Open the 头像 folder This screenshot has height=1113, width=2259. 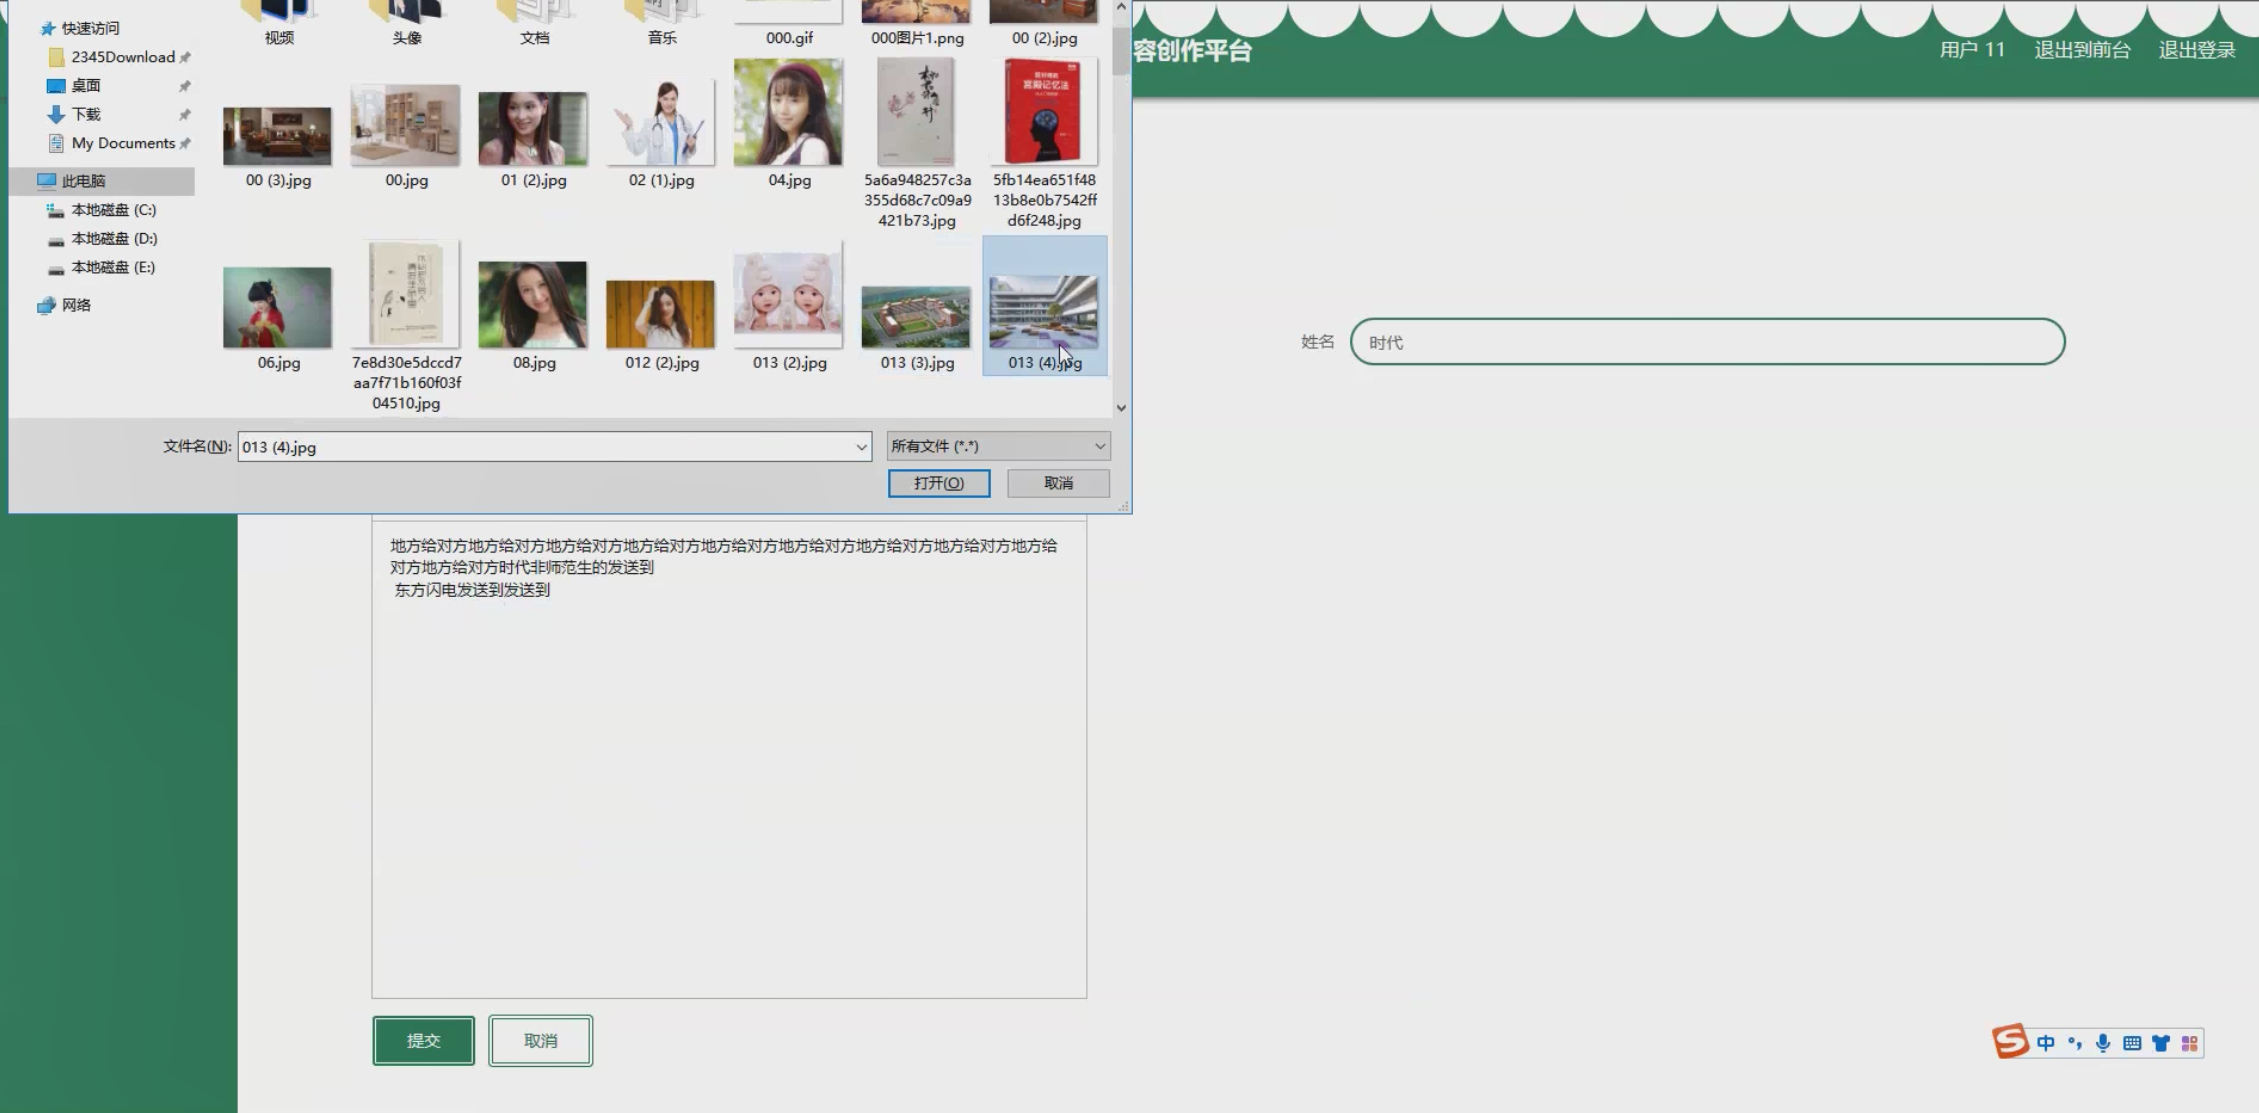[406, 24]
